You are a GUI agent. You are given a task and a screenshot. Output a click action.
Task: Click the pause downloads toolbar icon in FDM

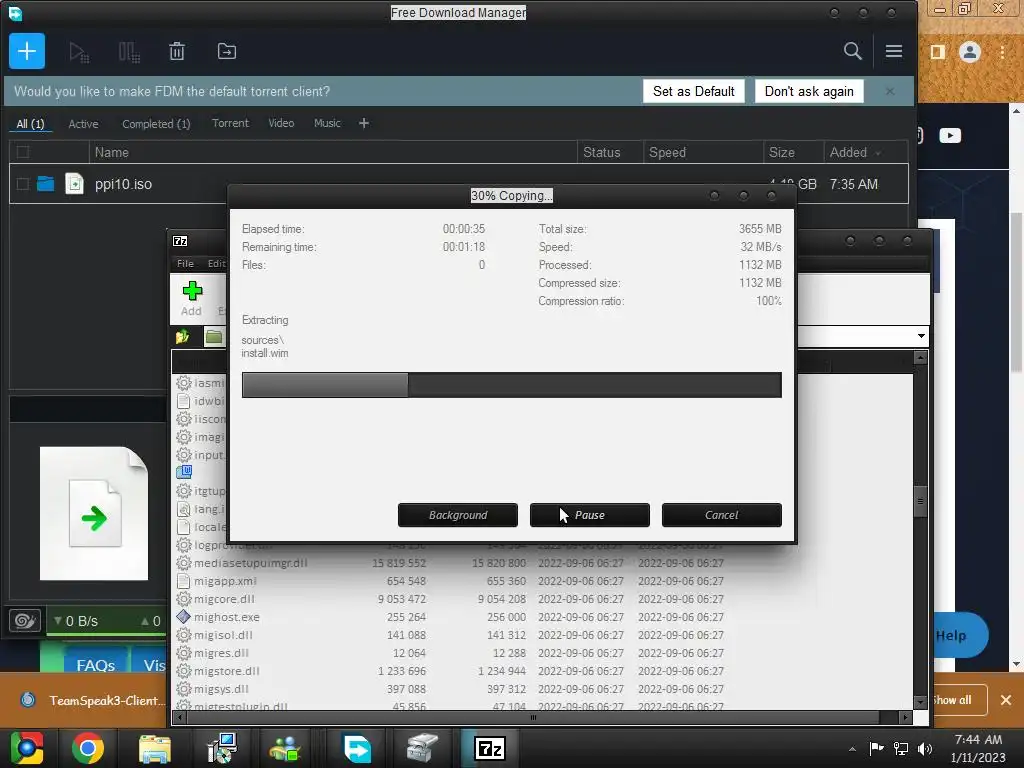pyautogui.click(x=129, y=52)
